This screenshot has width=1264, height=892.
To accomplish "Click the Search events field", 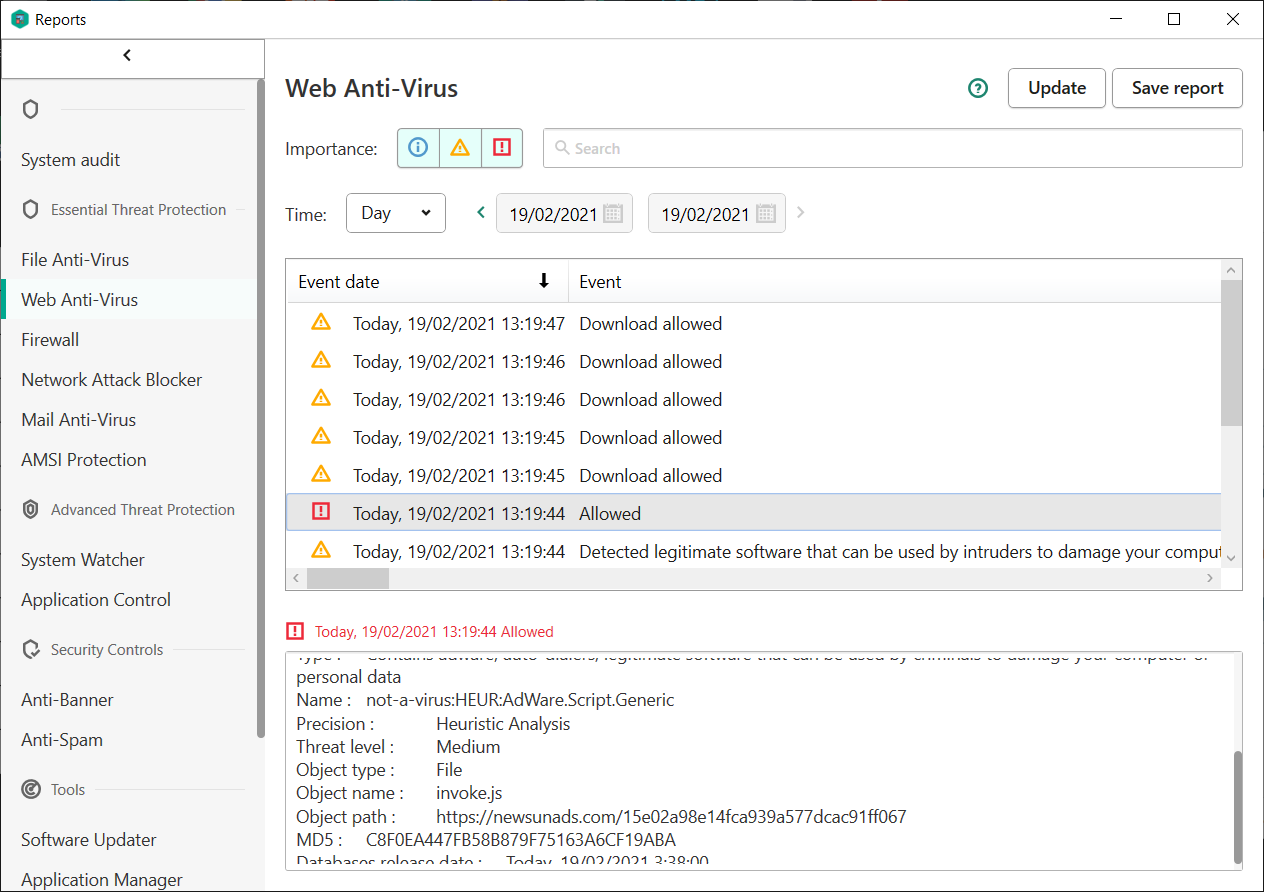I will coord(893,148).
